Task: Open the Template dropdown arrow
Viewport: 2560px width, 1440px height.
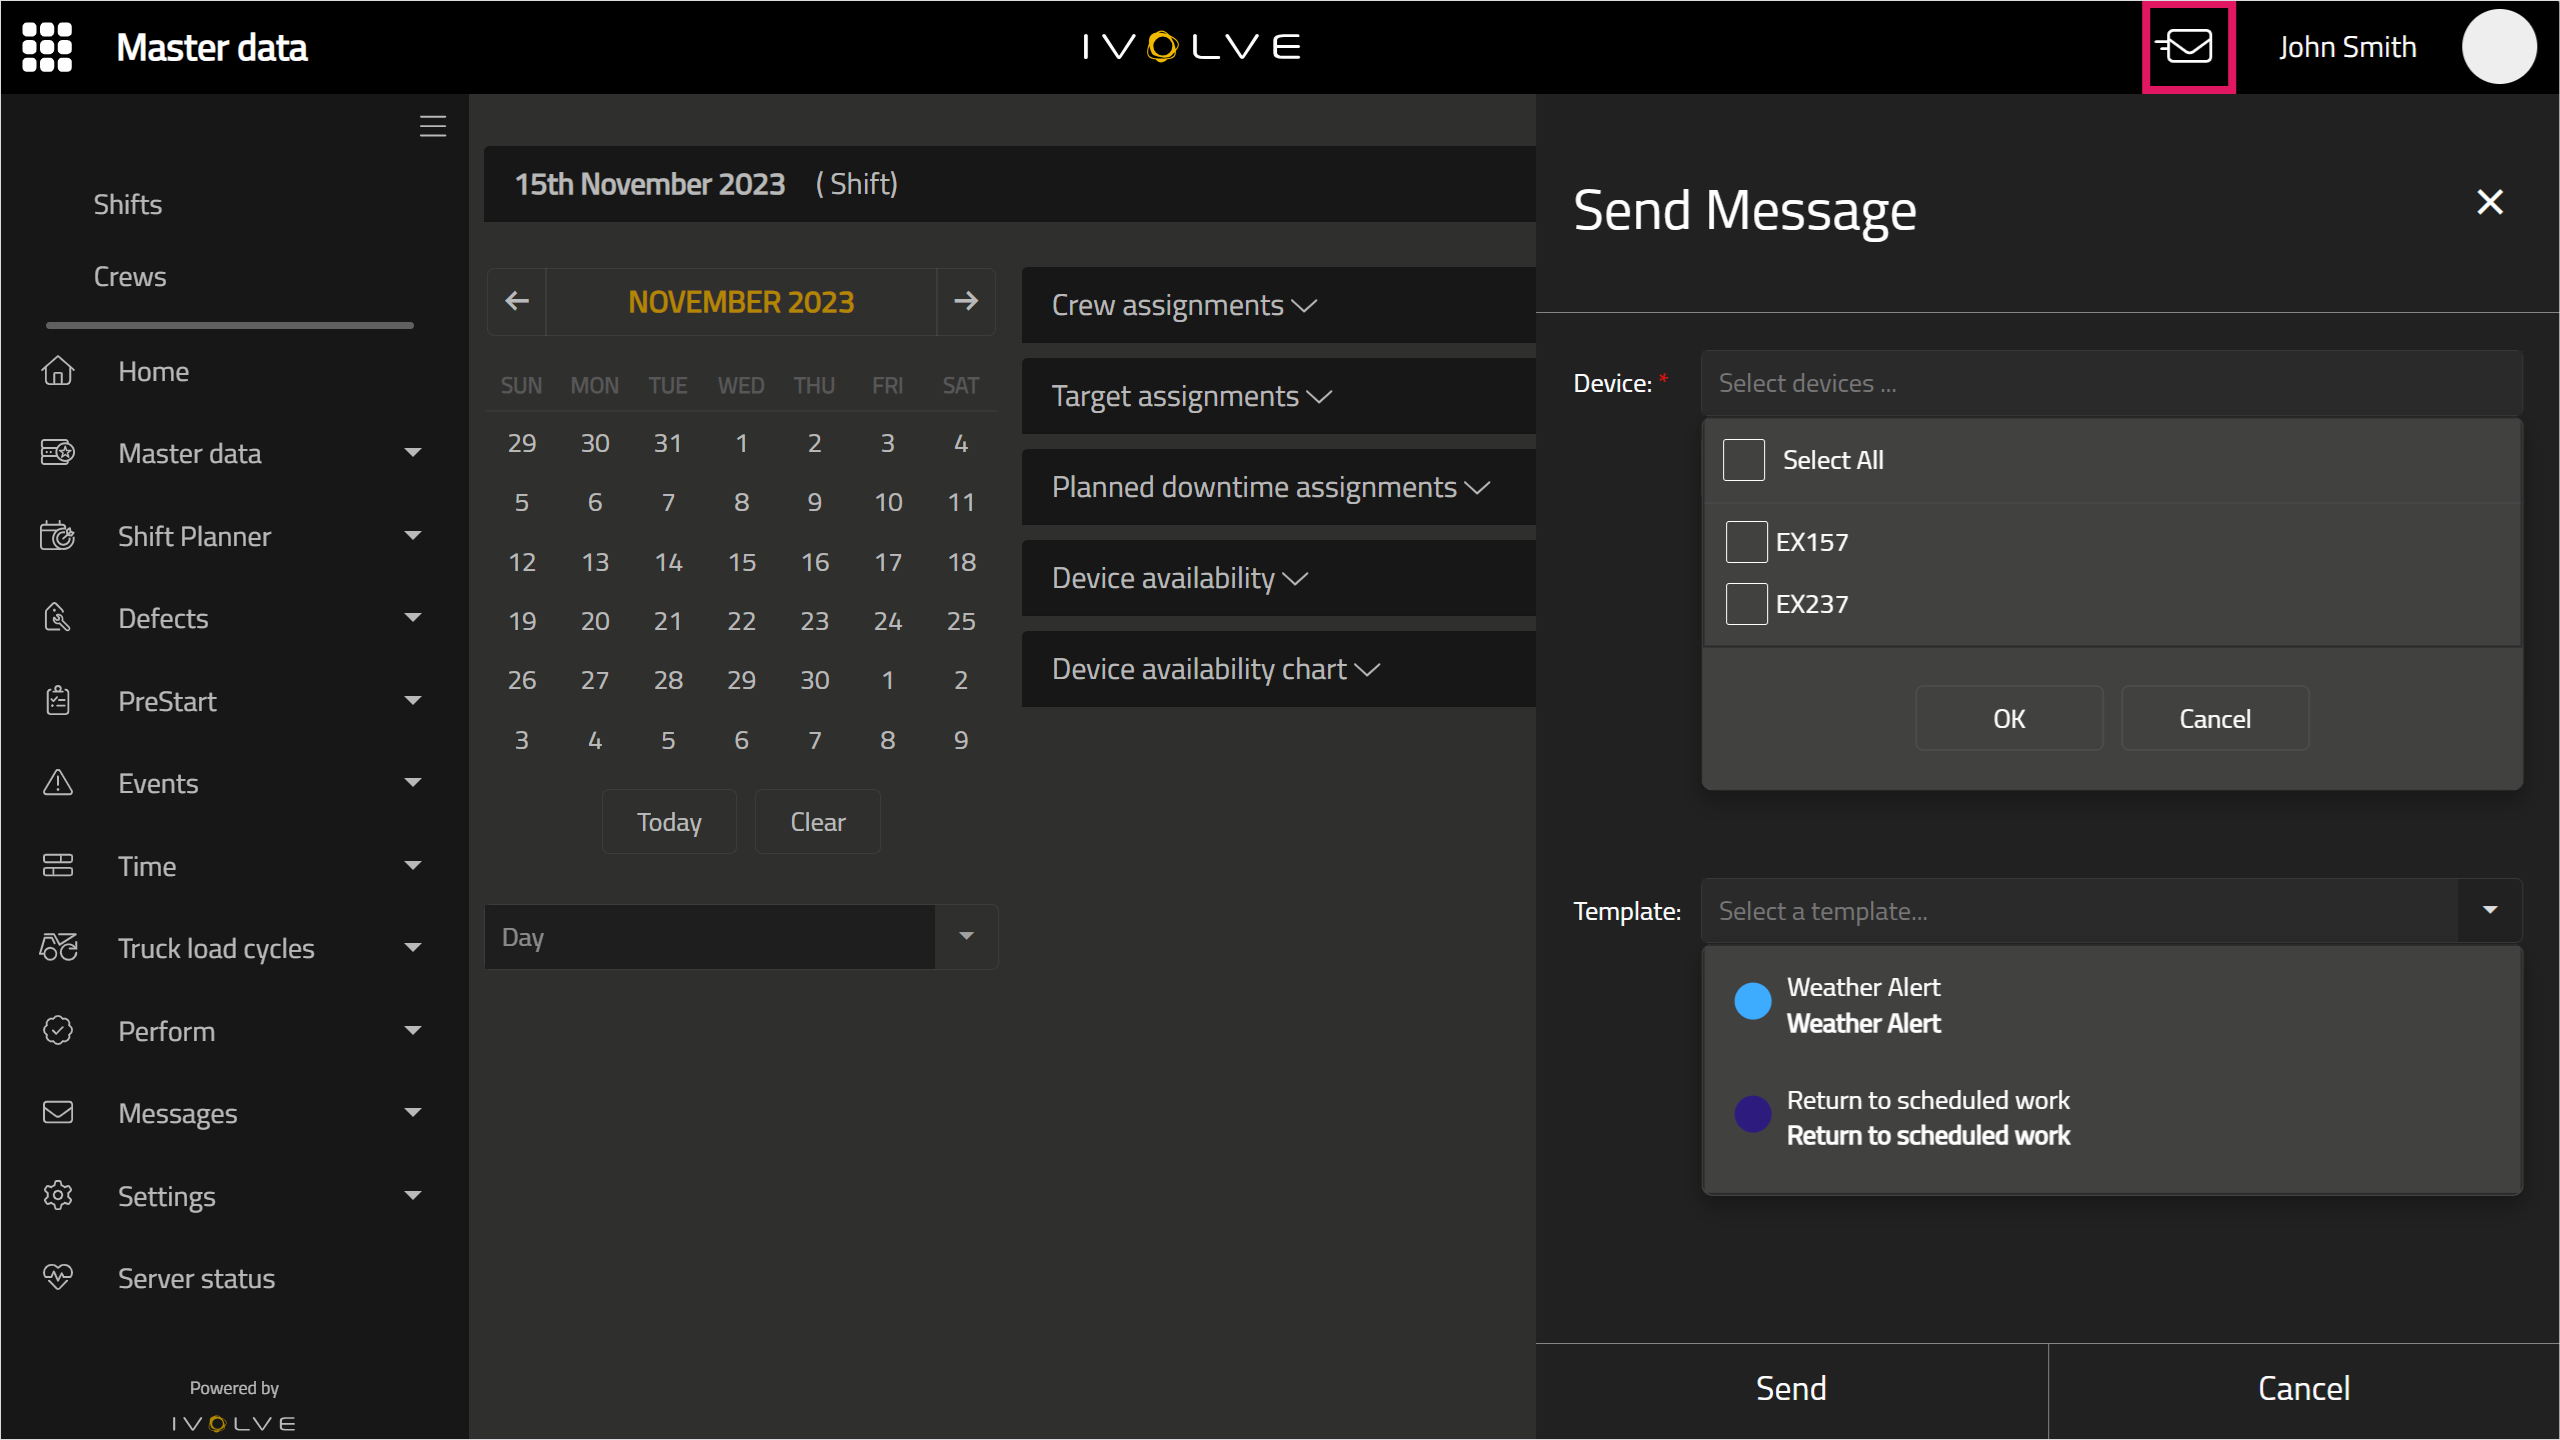Action: coord(2490,911)
